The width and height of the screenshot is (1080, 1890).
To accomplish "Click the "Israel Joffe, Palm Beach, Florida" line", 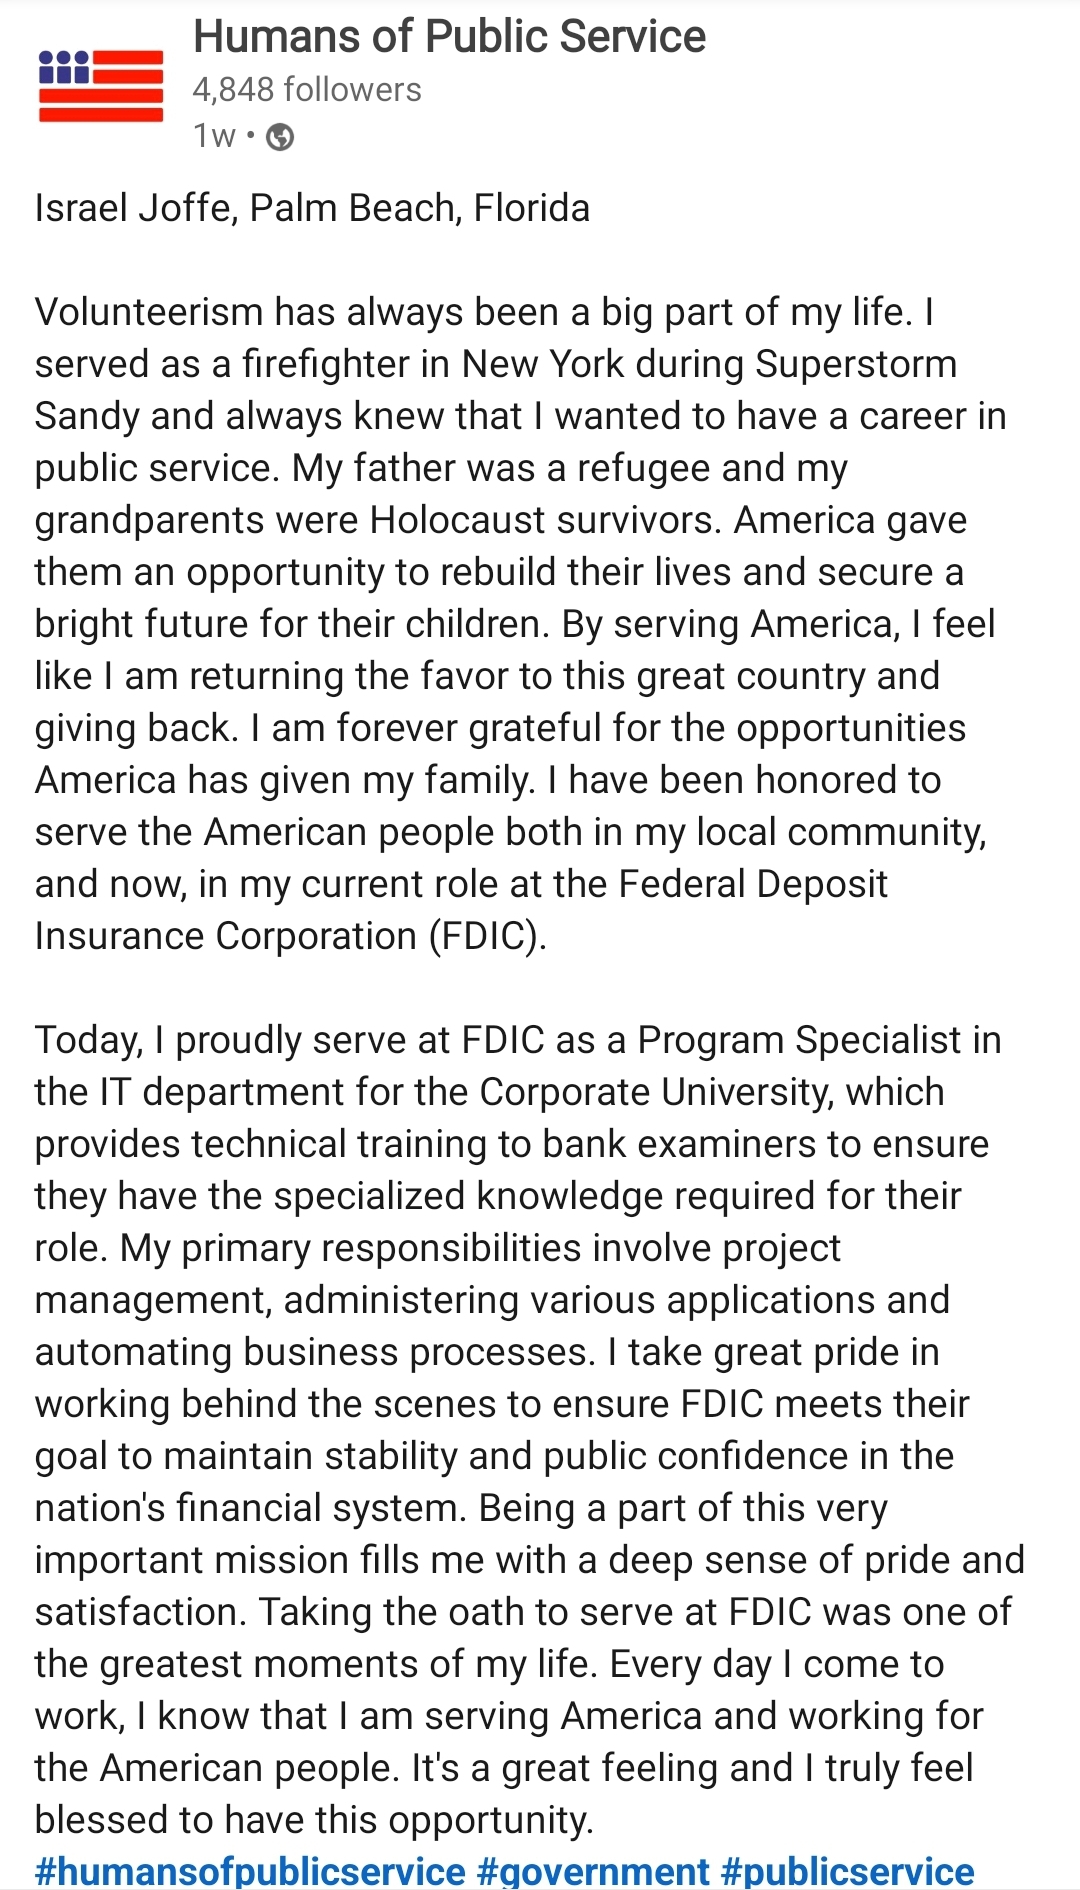I will coord(312,208).
